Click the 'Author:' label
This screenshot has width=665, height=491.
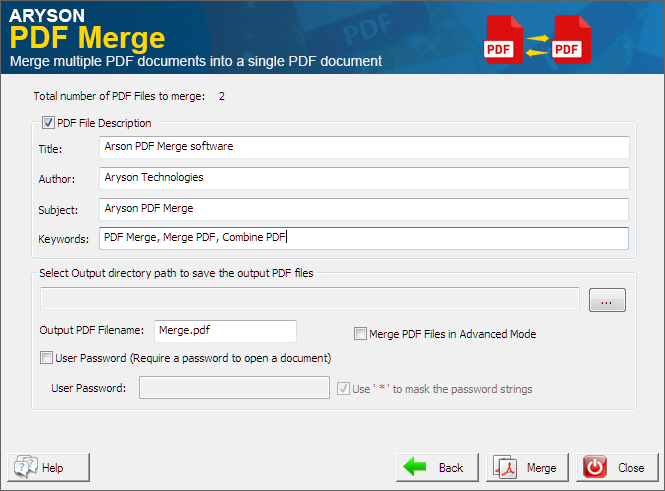tap(57, 179)
